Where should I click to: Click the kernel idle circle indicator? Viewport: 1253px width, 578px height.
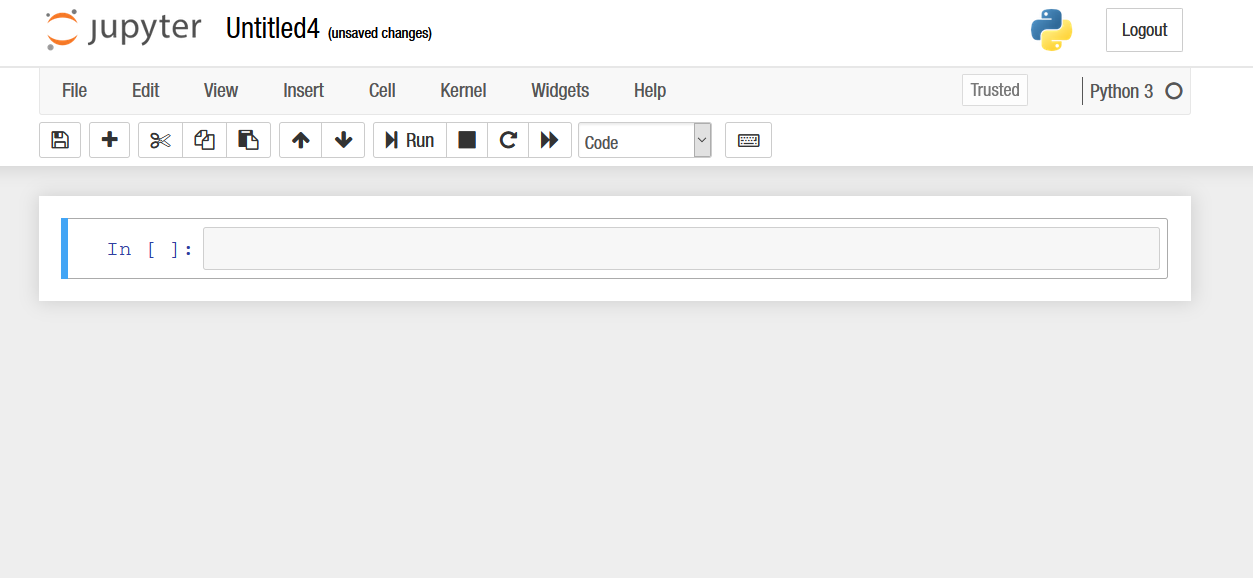pos(1174,91)
